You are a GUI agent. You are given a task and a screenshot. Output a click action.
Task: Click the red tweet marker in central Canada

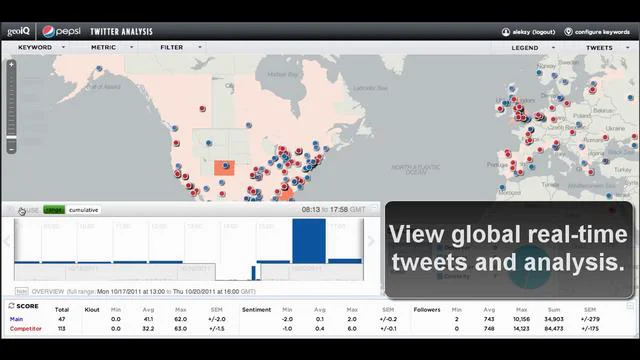(x=202, y=109)
